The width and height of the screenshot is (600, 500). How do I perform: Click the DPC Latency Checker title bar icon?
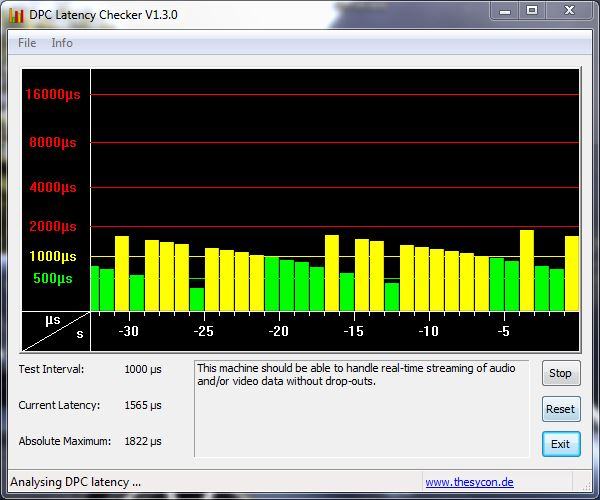(x=16, y=15)
